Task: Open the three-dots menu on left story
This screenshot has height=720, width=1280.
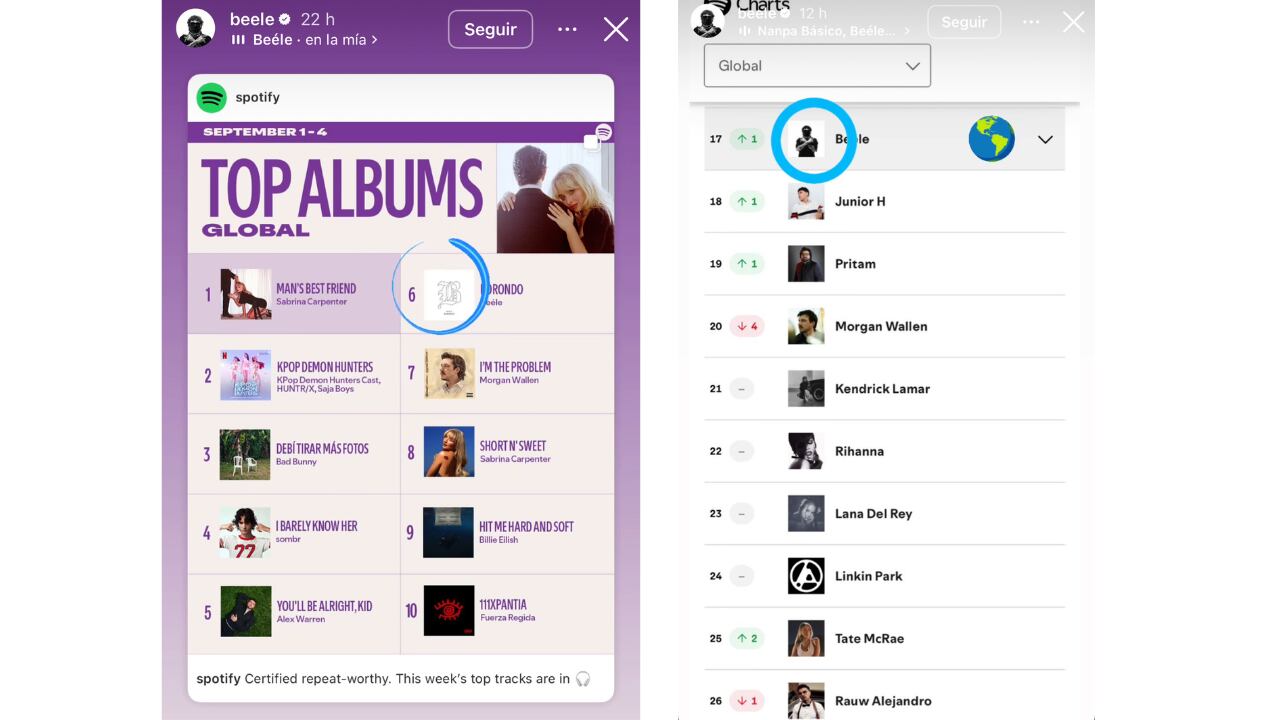Action: click(567, 29)
